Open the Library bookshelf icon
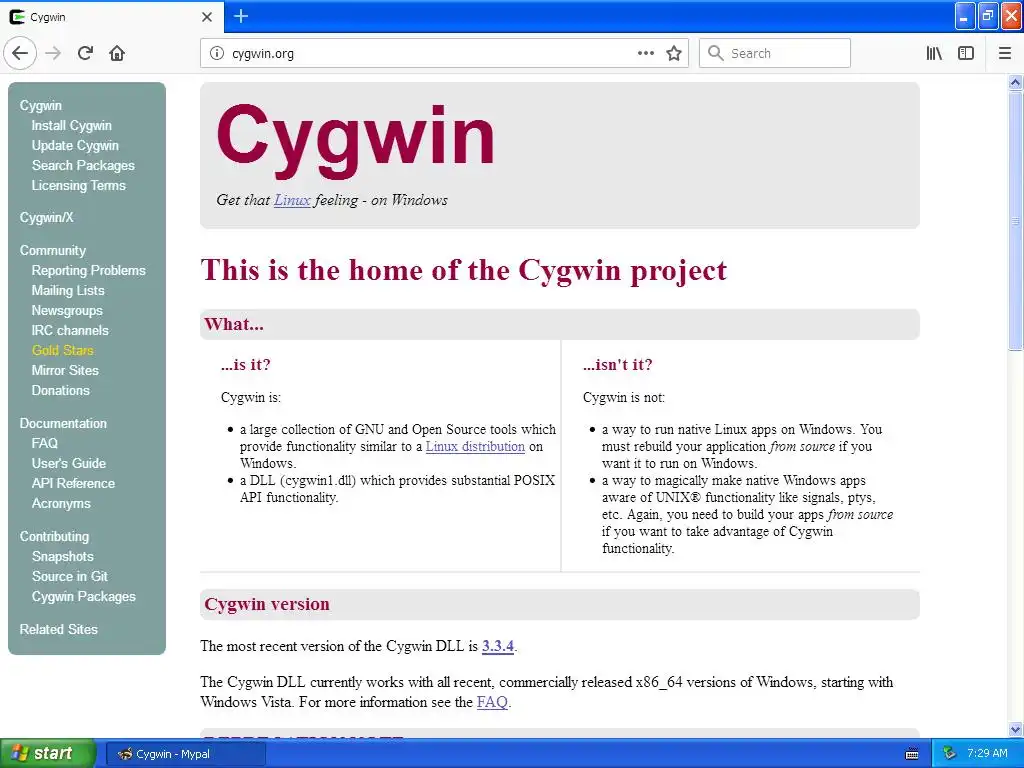The height and width of the screenshot is (768, 1024). tap(934, 54)
